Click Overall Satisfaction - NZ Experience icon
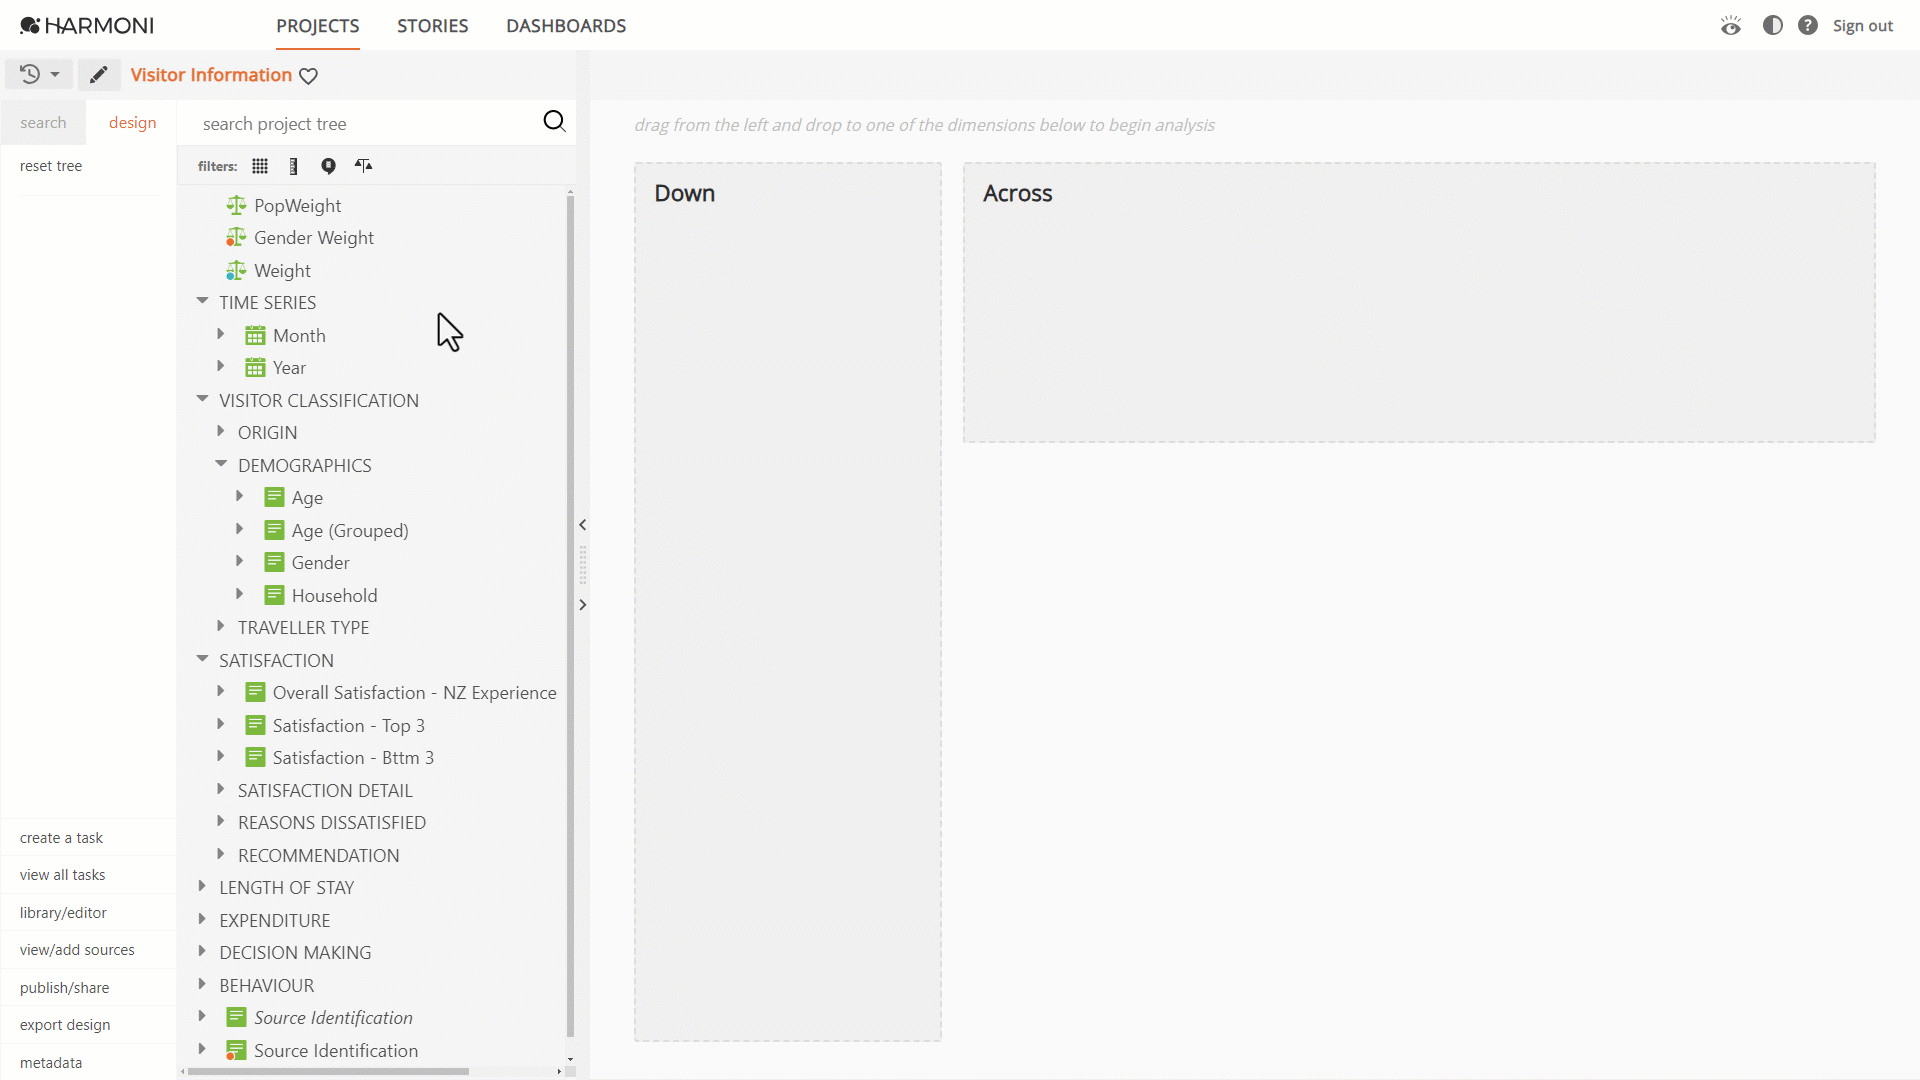 [255, 692]
